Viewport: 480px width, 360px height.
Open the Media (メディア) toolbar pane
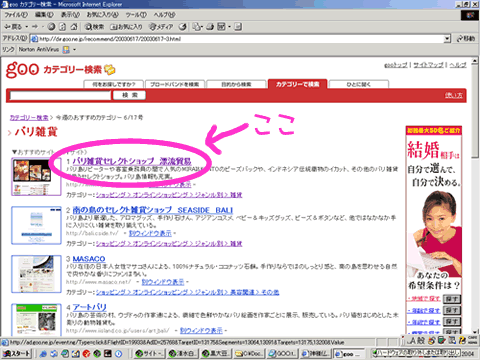pos(161,27)
